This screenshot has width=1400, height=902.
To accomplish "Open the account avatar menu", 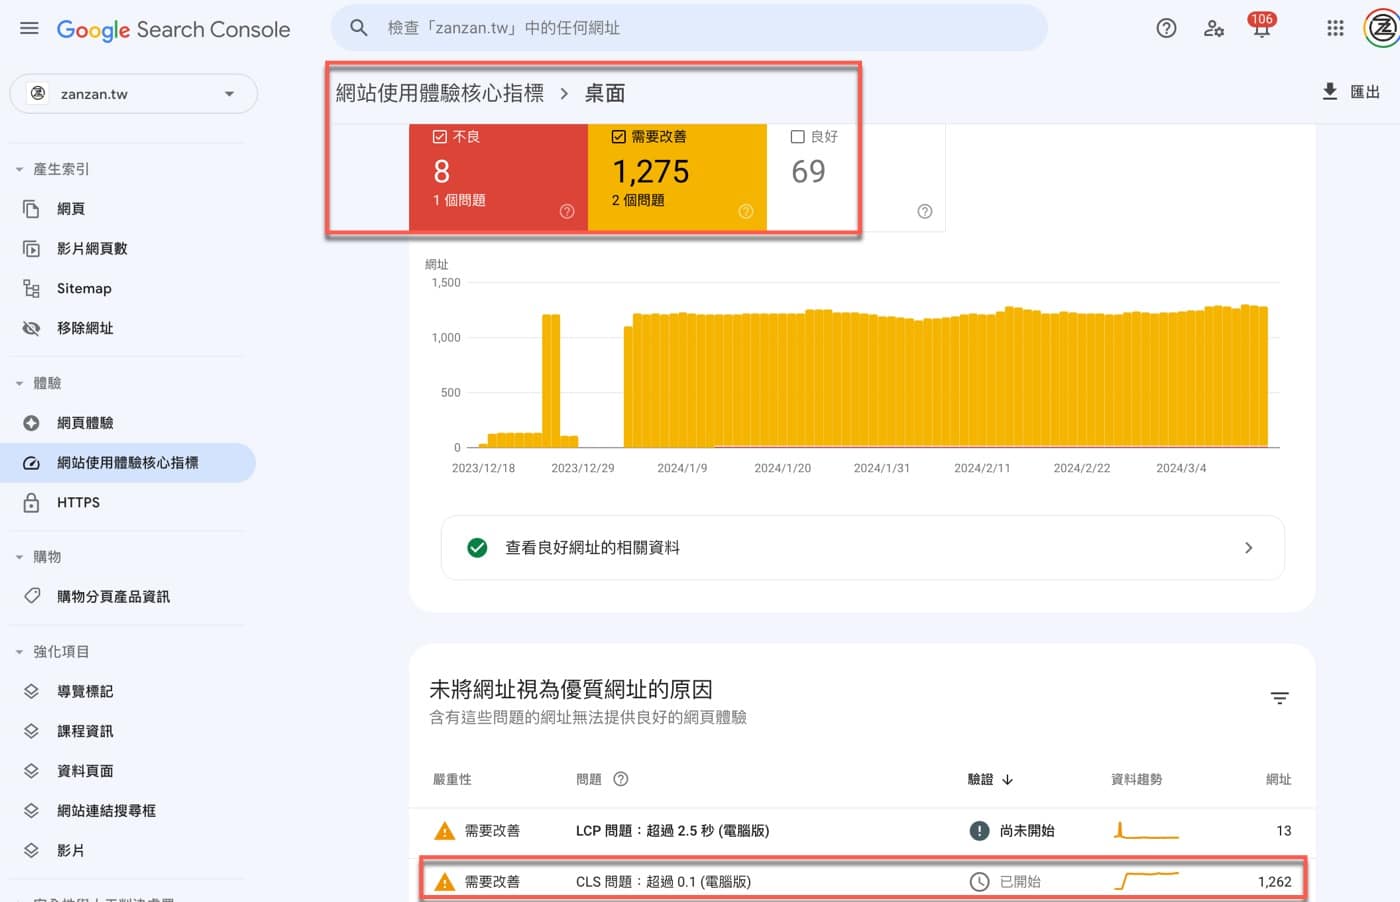I will [x=1382, y=28].
